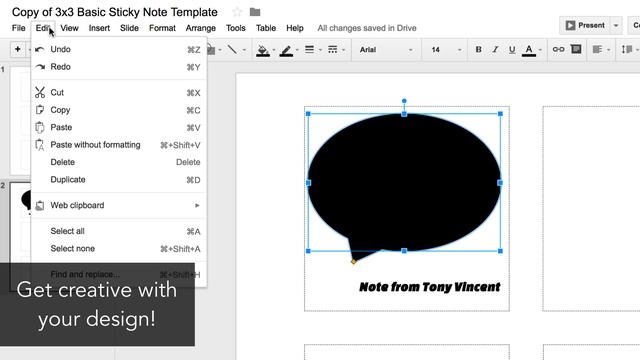This screenshot has height=360, width=640.
Task: Choose Copy from the Edit menu
Action: click(119, 110)
